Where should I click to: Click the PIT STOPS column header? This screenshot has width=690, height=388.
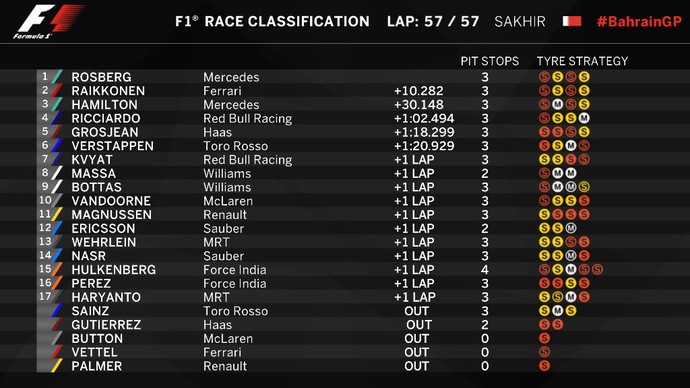click(489, 61)
